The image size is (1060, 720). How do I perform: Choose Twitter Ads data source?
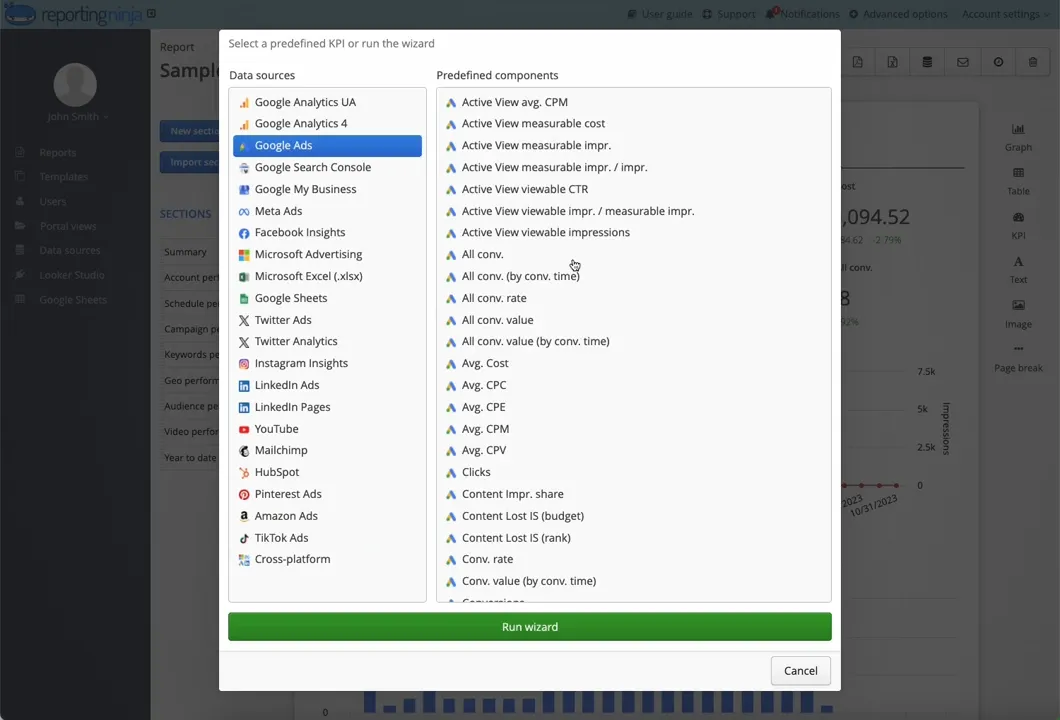click(327, 320)
